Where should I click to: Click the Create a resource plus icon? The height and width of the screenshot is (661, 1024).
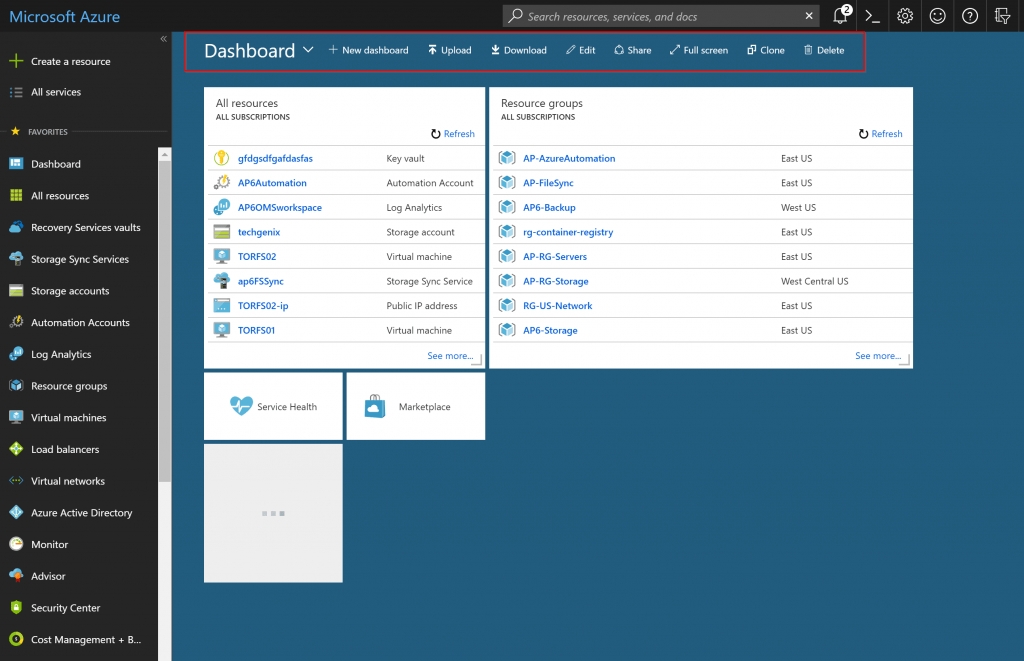pos(16,61)
